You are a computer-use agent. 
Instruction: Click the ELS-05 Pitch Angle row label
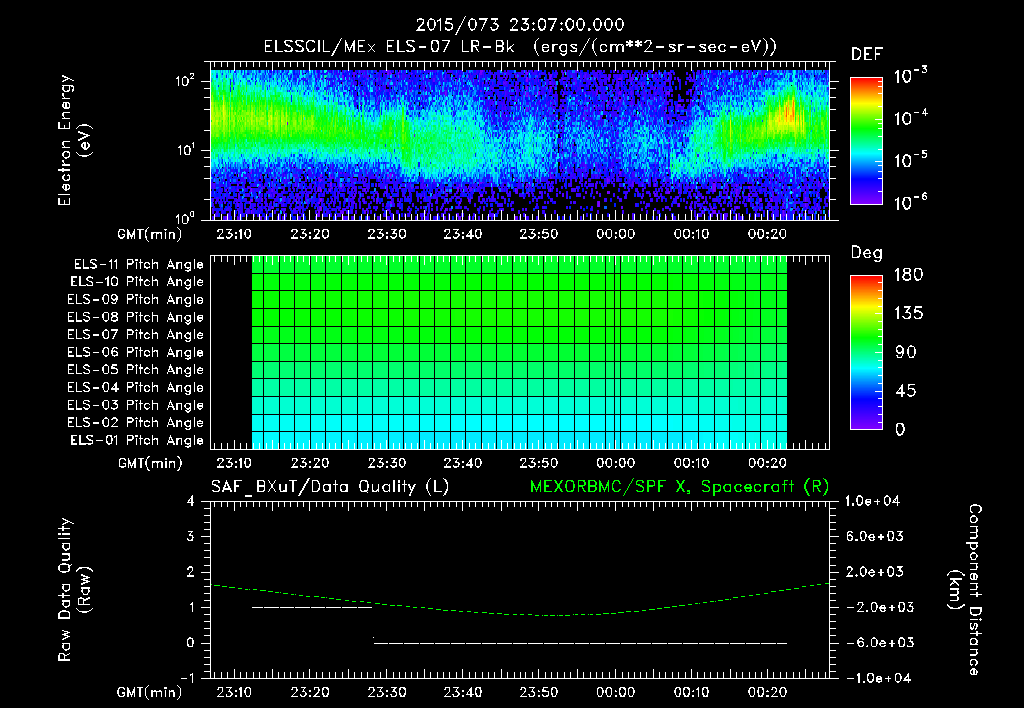(136, 370)
